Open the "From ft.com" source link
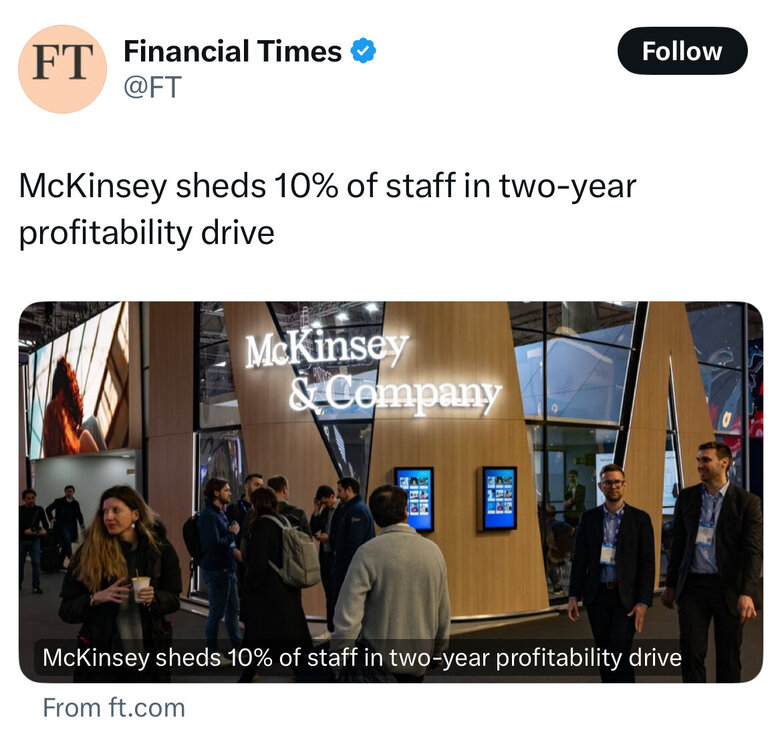 [x=113, y=708]
